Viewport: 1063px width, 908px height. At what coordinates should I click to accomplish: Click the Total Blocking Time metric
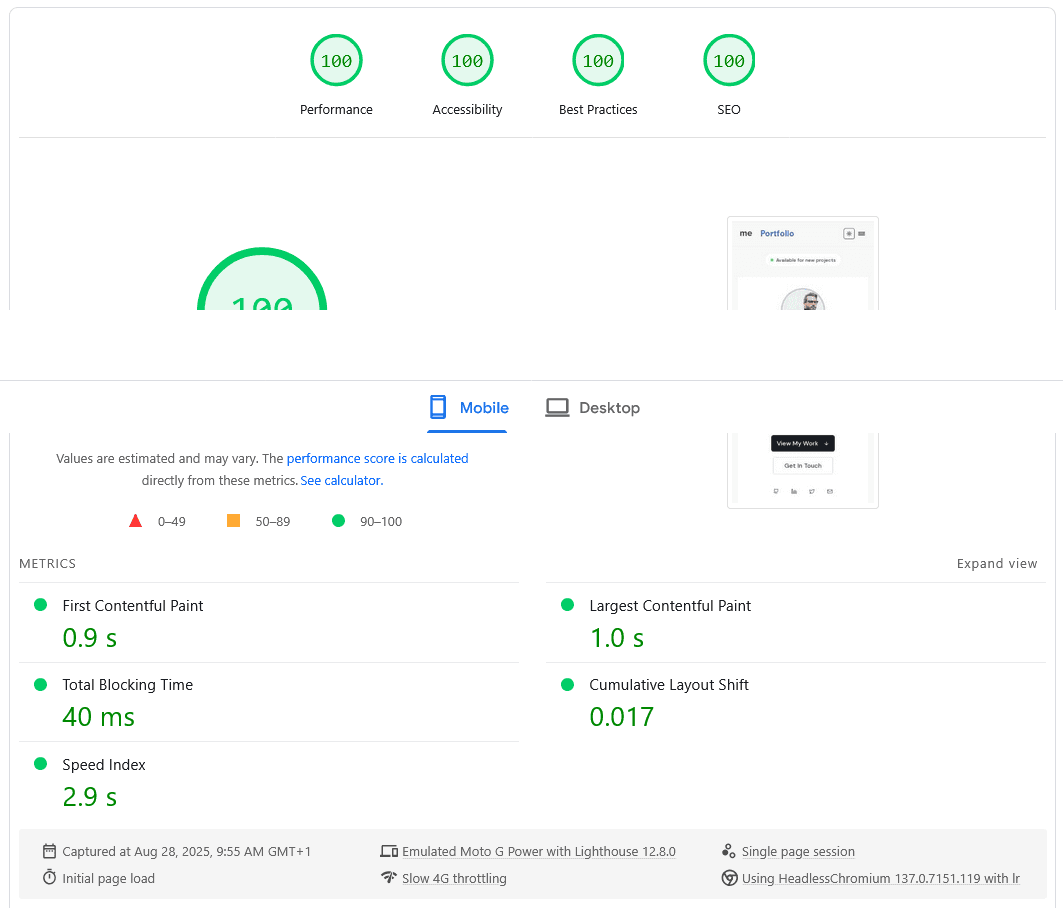[x=127, y=685]
